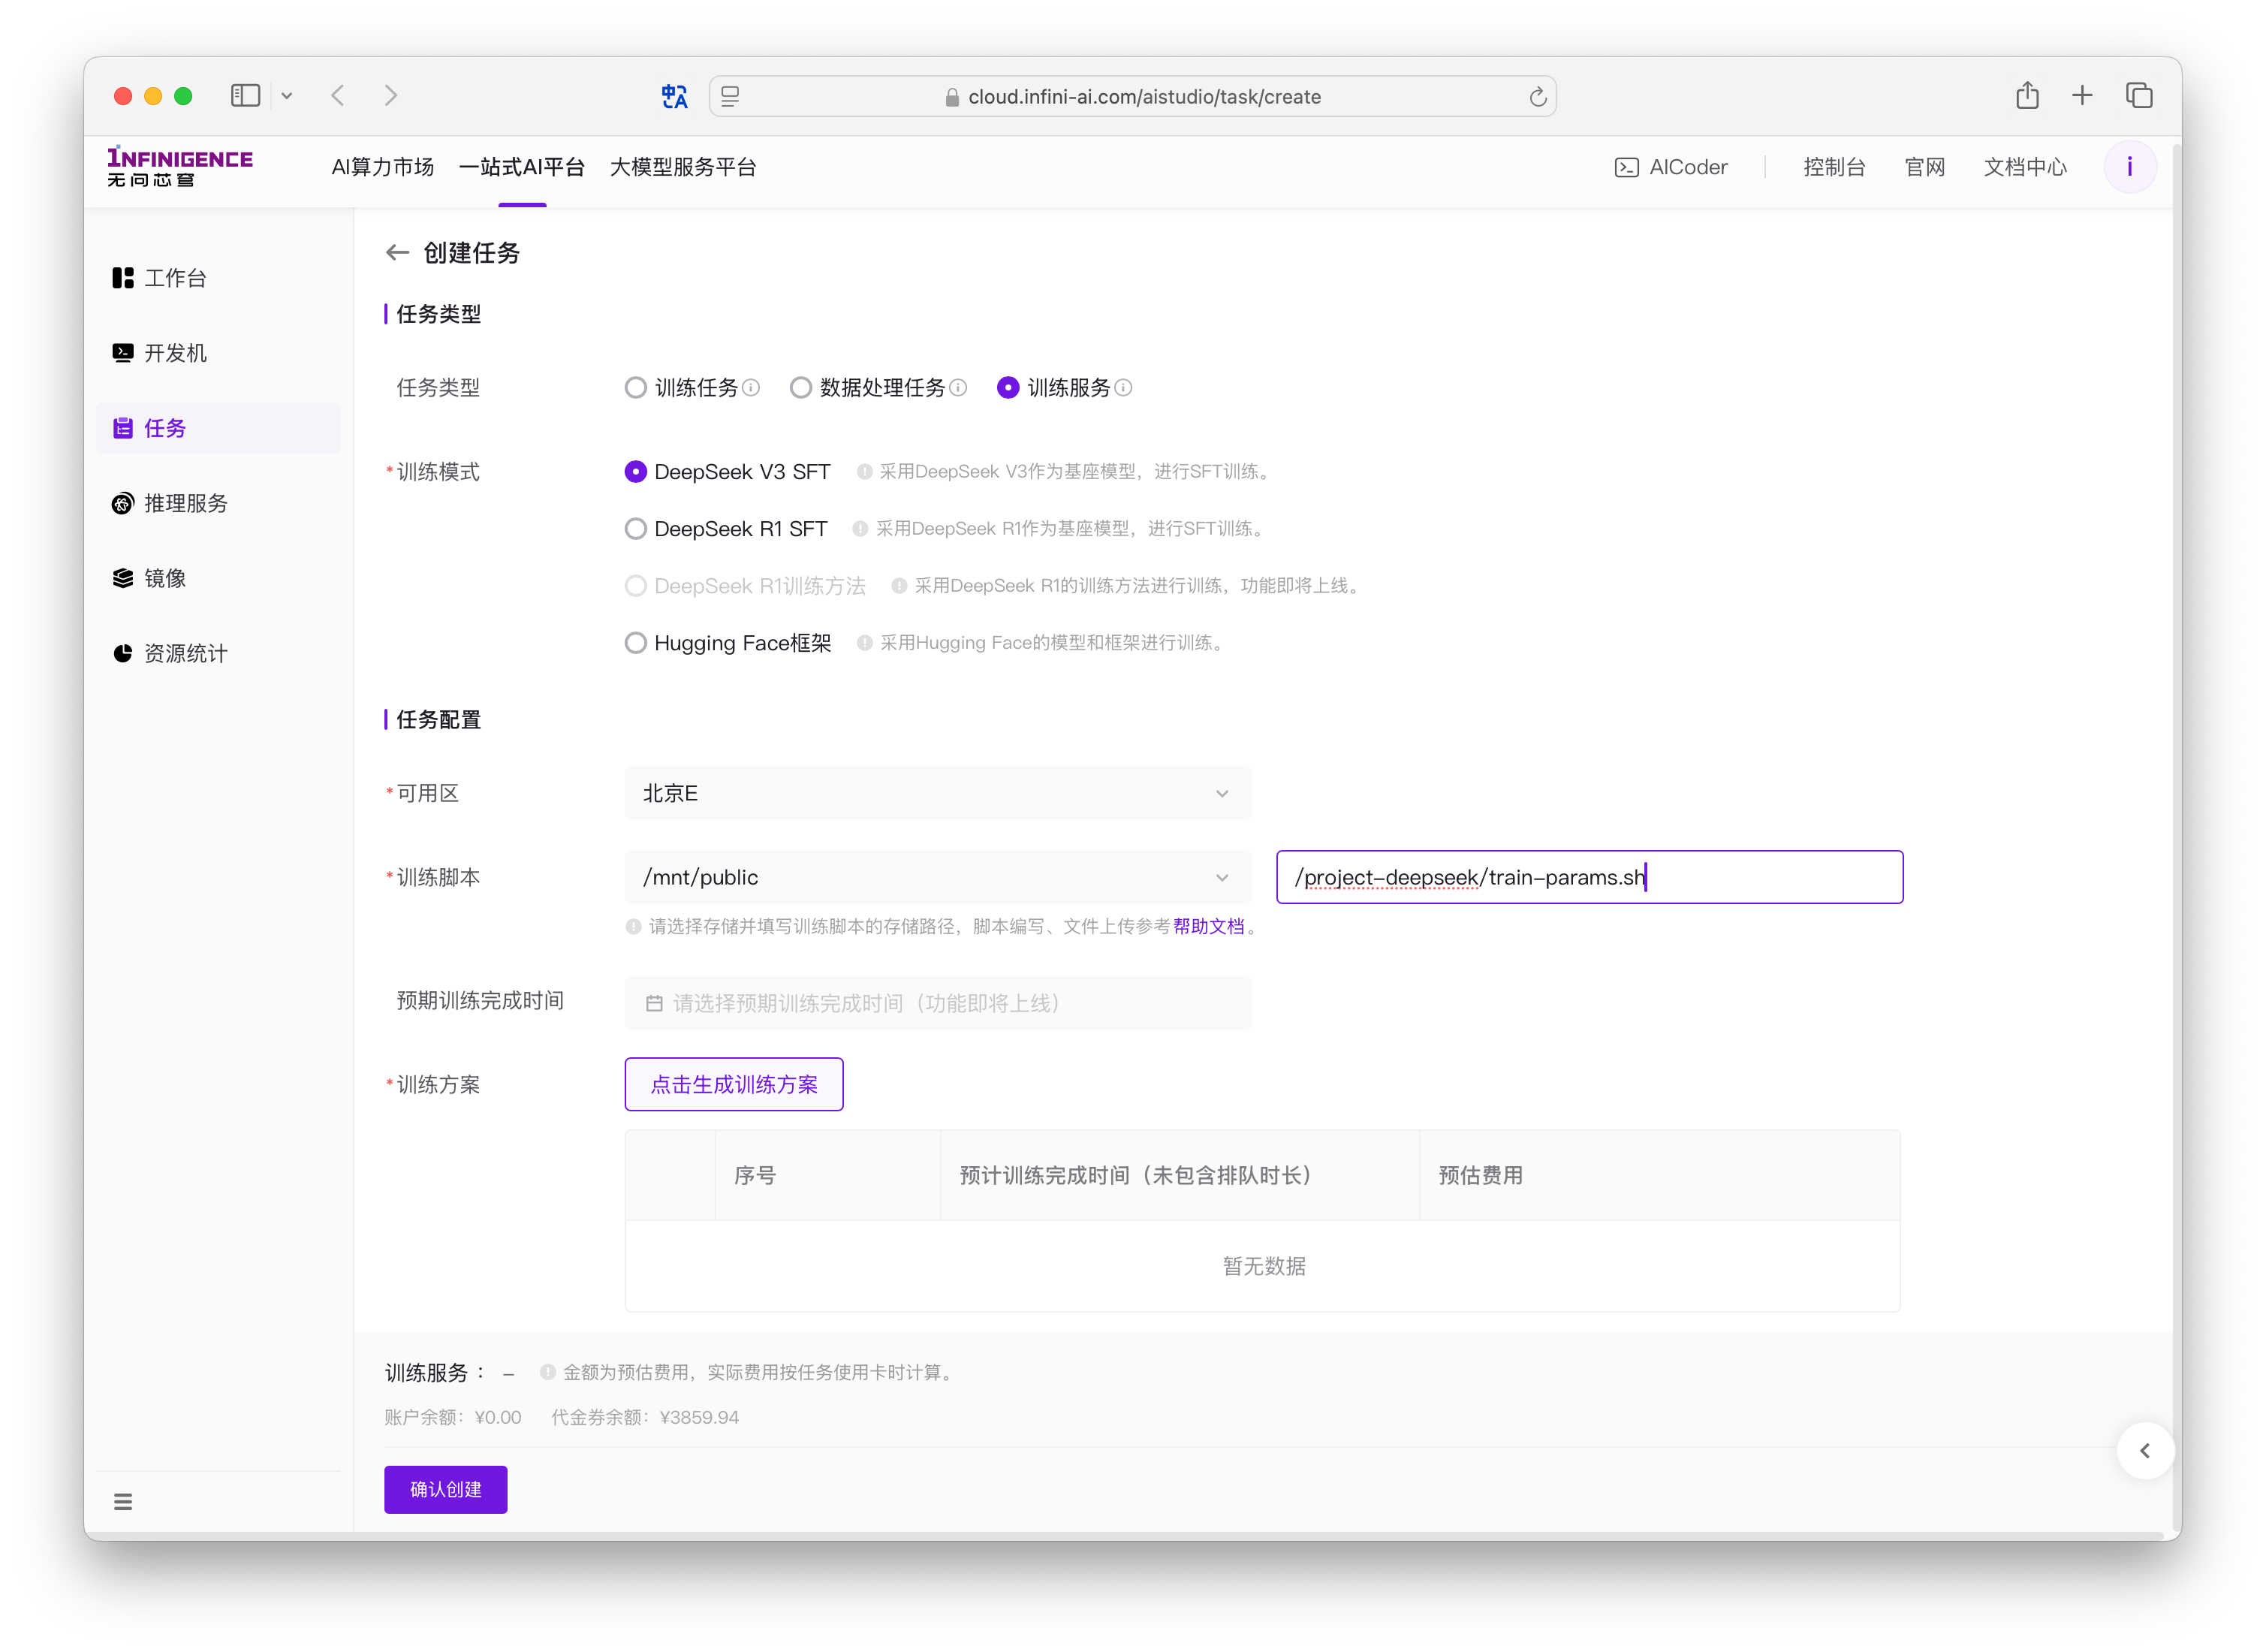Click the translate page icon
This screenshot has height=1652, width=2266.
click(x=675, y=97)
